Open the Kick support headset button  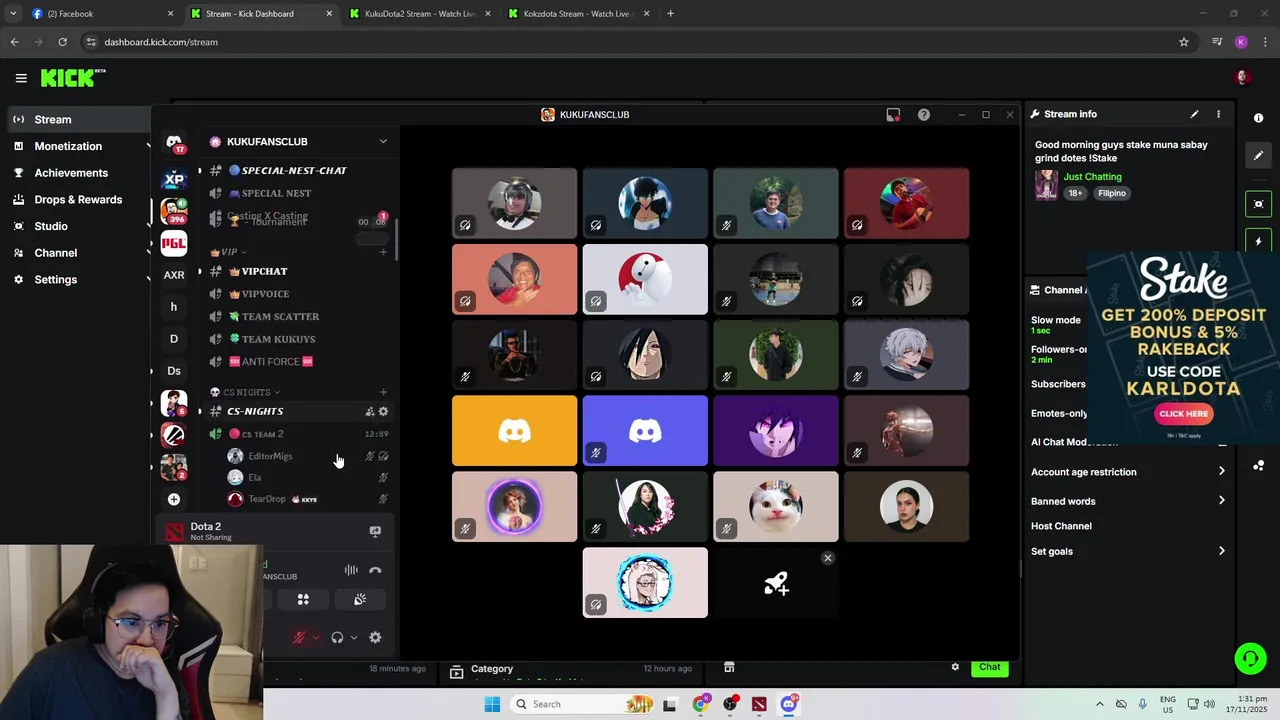(x=1250, y=658)
